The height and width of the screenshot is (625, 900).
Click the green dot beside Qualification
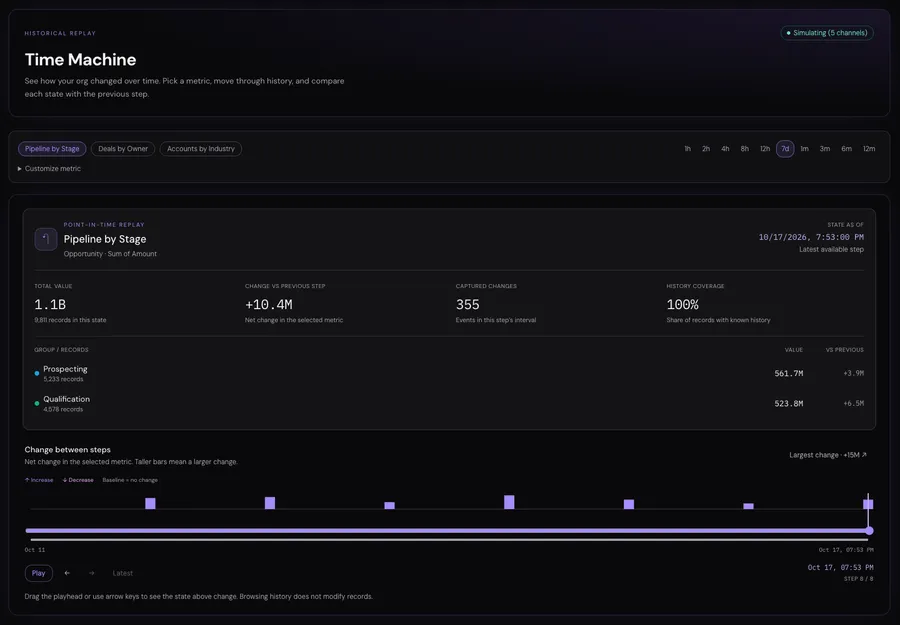(x=37, y=403)
